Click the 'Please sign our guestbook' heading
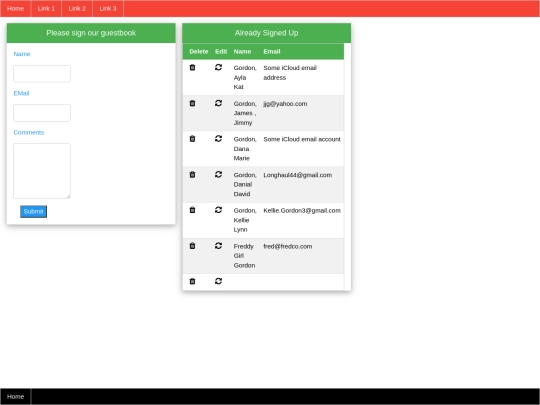540x405 pixels. (x=91, y=33)
